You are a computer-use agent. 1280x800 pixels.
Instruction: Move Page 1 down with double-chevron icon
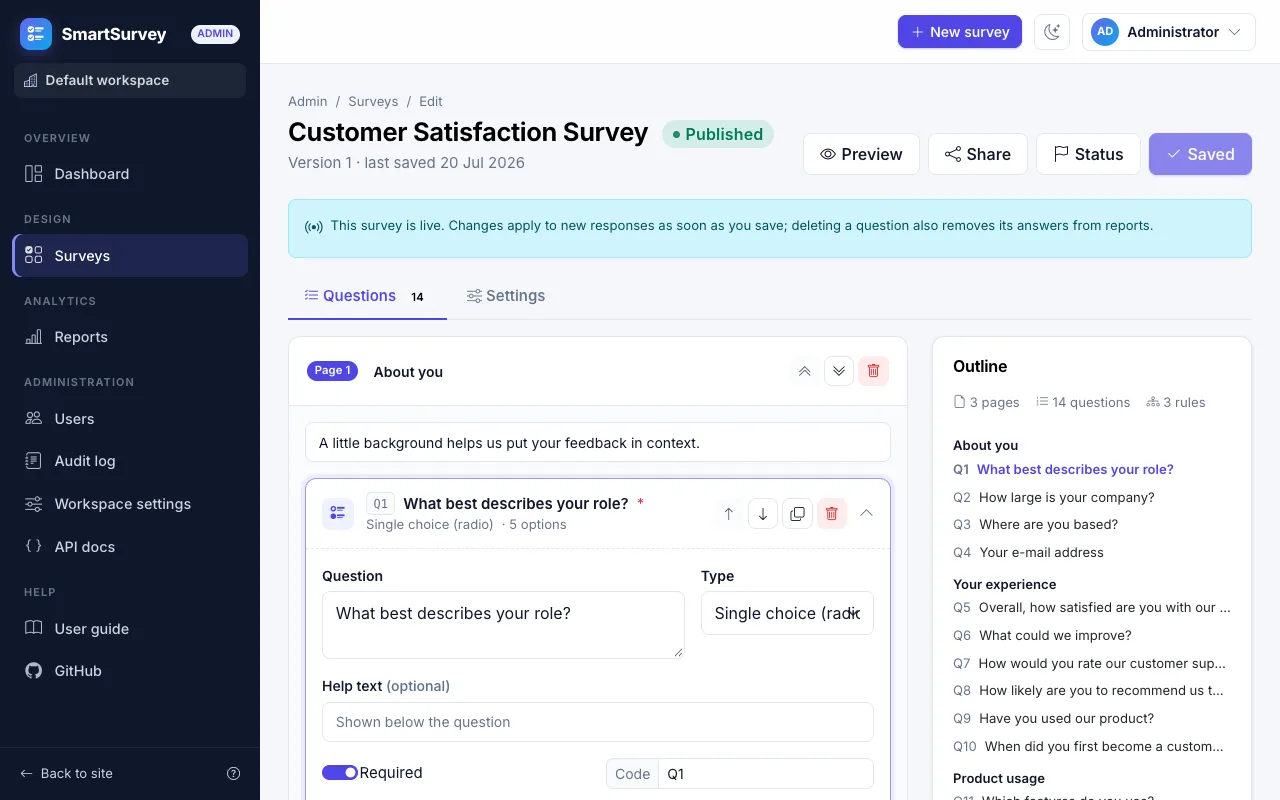click(839, 371)
